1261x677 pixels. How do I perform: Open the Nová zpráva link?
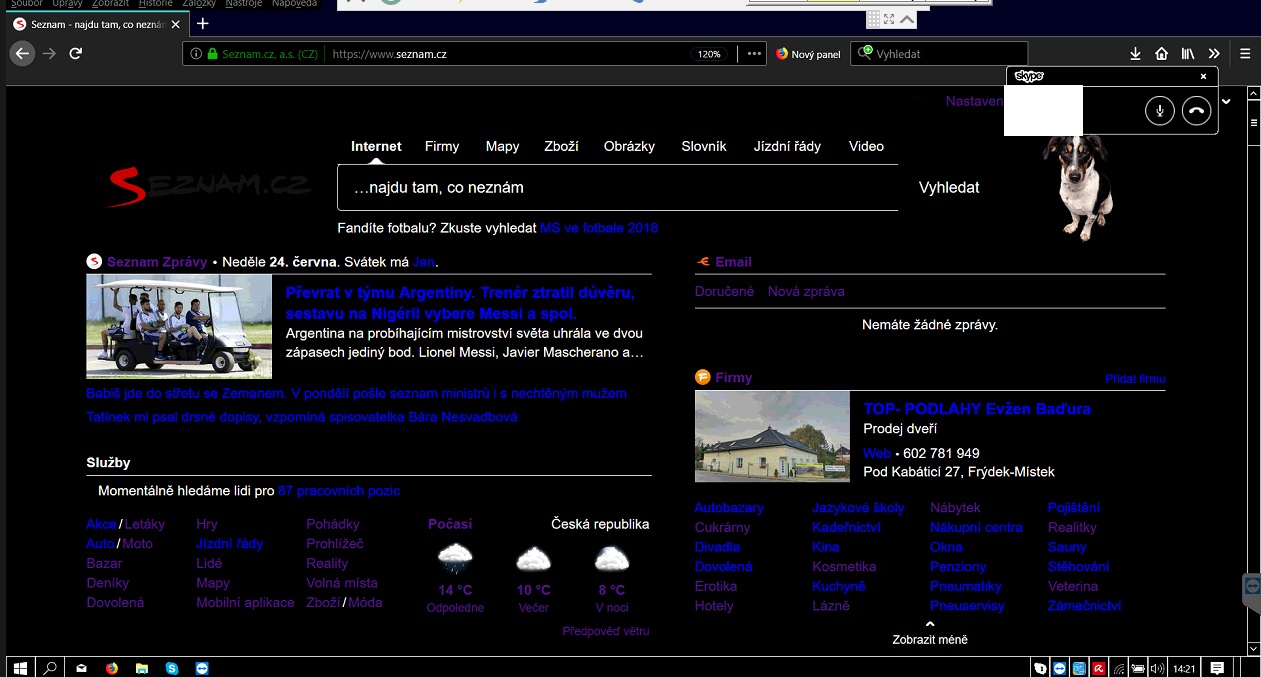click(x=806, y=291)
